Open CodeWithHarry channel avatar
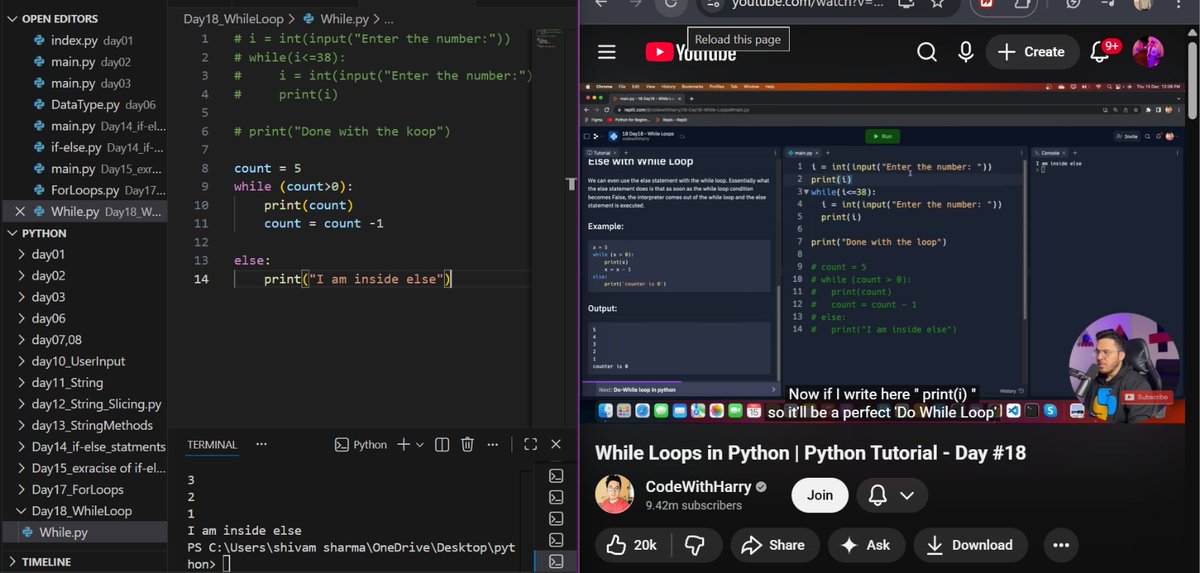Image resolution: width=1200 pixels, height=573 pixels. [614, 495]
